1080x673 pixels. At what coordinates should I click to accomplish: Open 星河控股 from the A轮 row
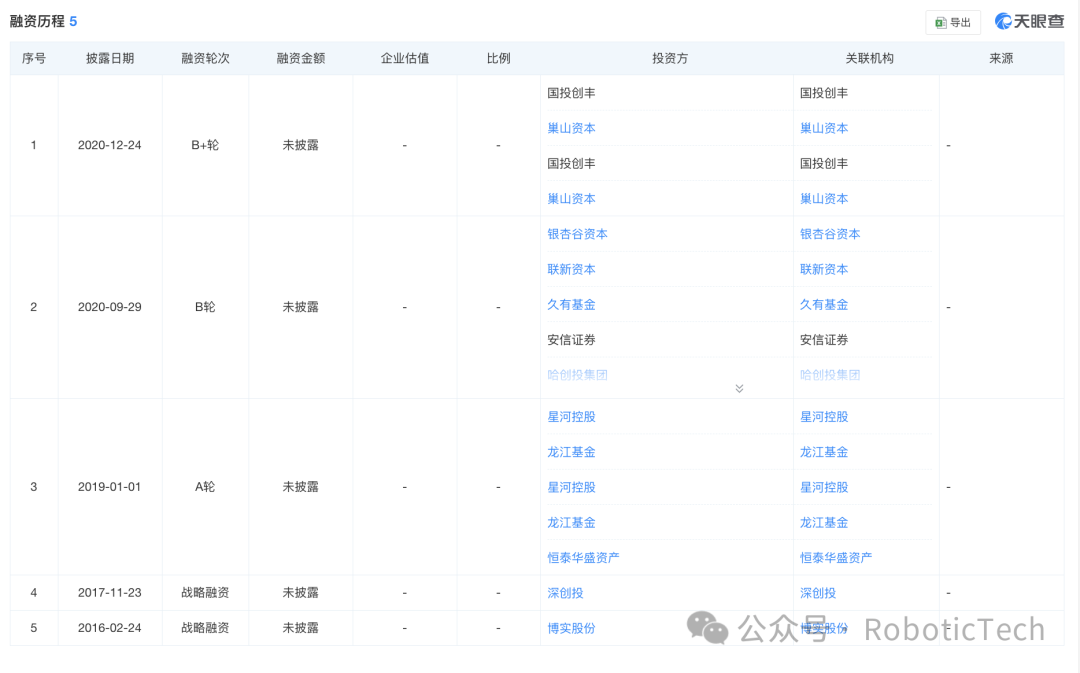coord(571,416)
